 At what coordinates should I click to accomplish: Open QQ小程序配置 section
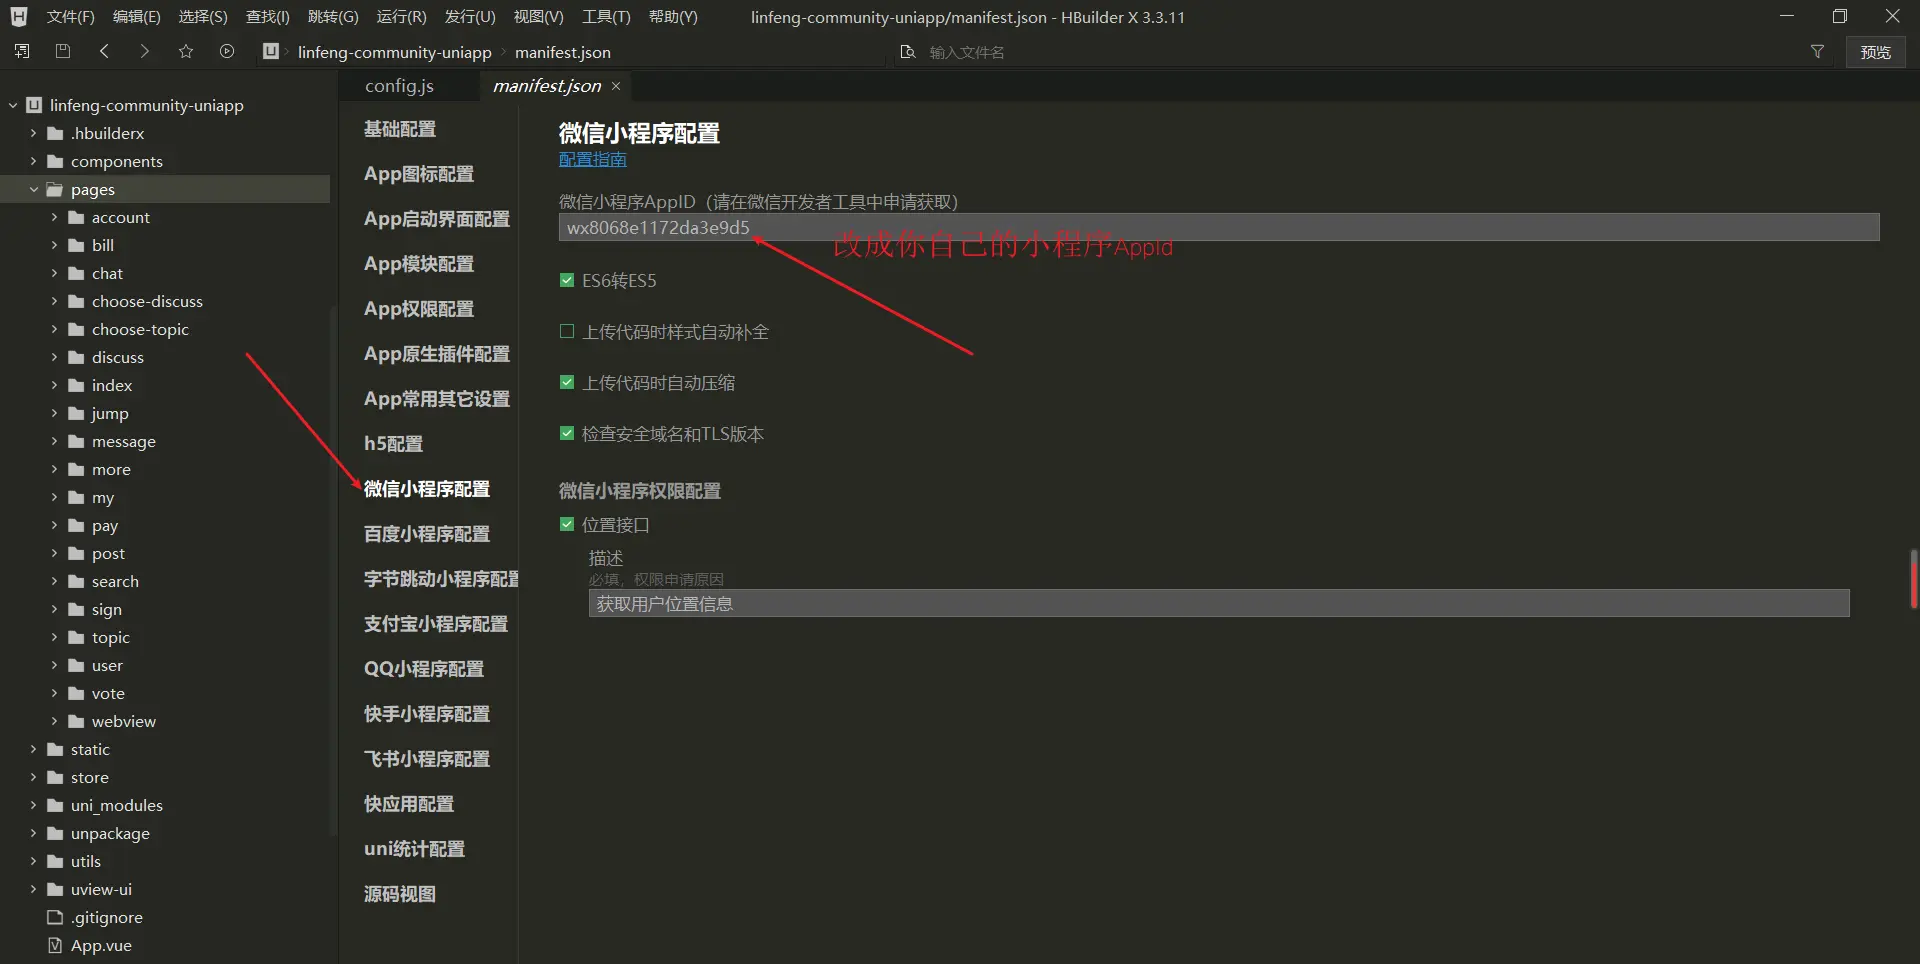(x=424, y=669)
